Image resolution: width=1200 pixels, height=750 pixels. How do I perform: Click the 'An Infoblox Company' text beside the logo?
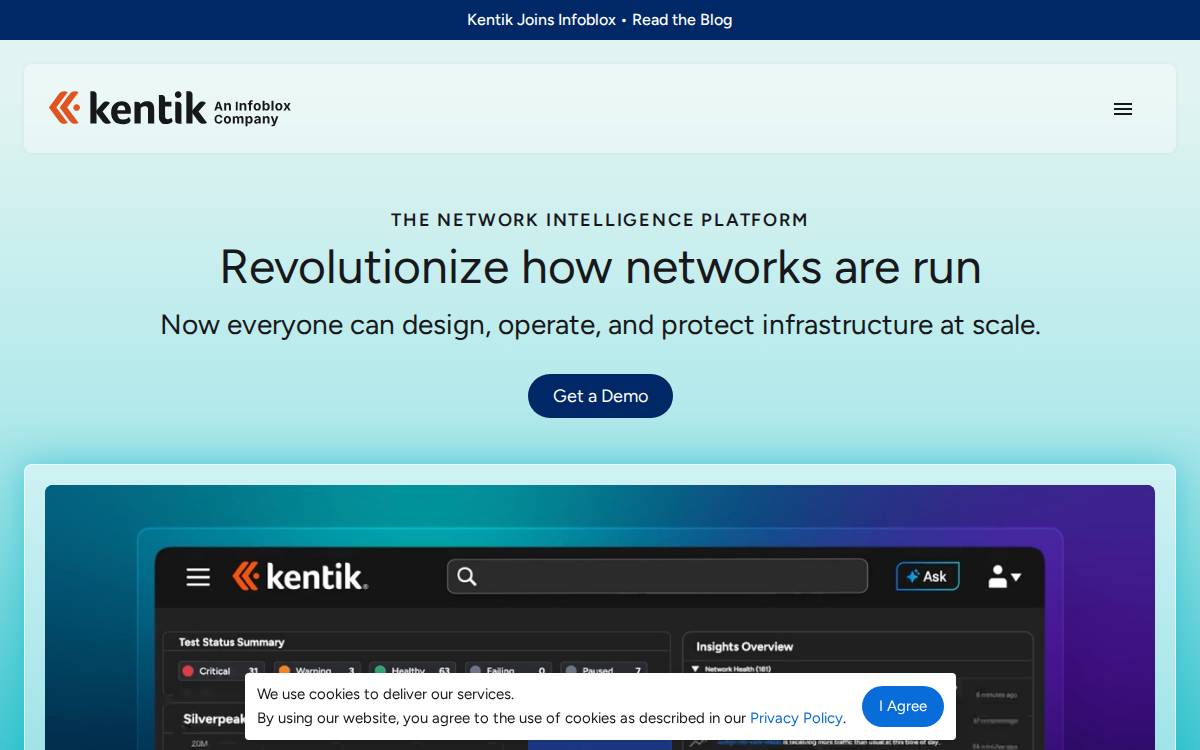(252, 112)
